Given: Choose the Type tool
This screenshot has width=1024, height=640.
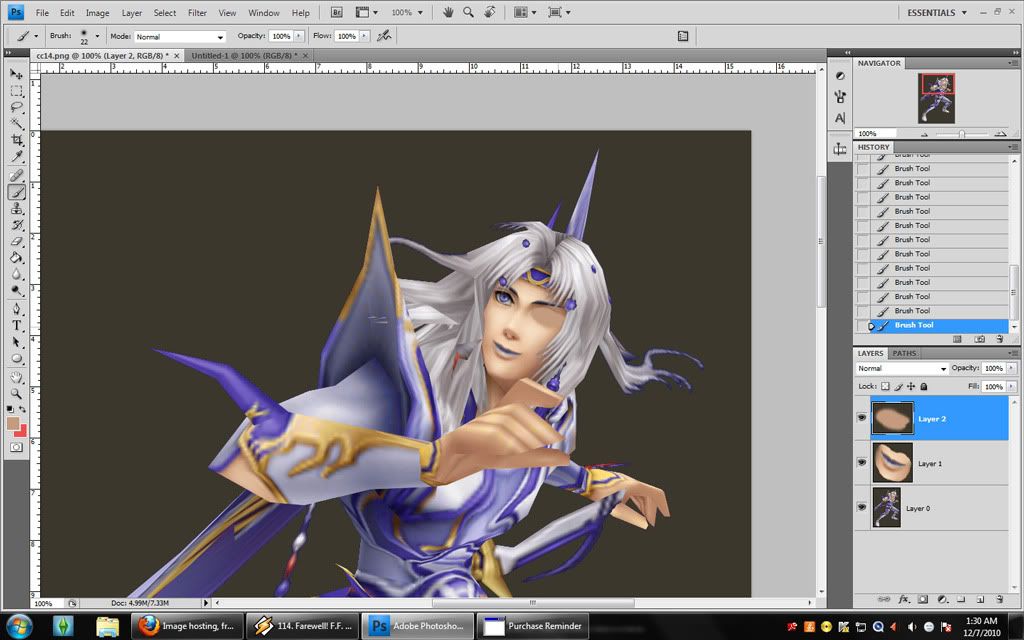Looking at the screenshot, I should [17, 325].
